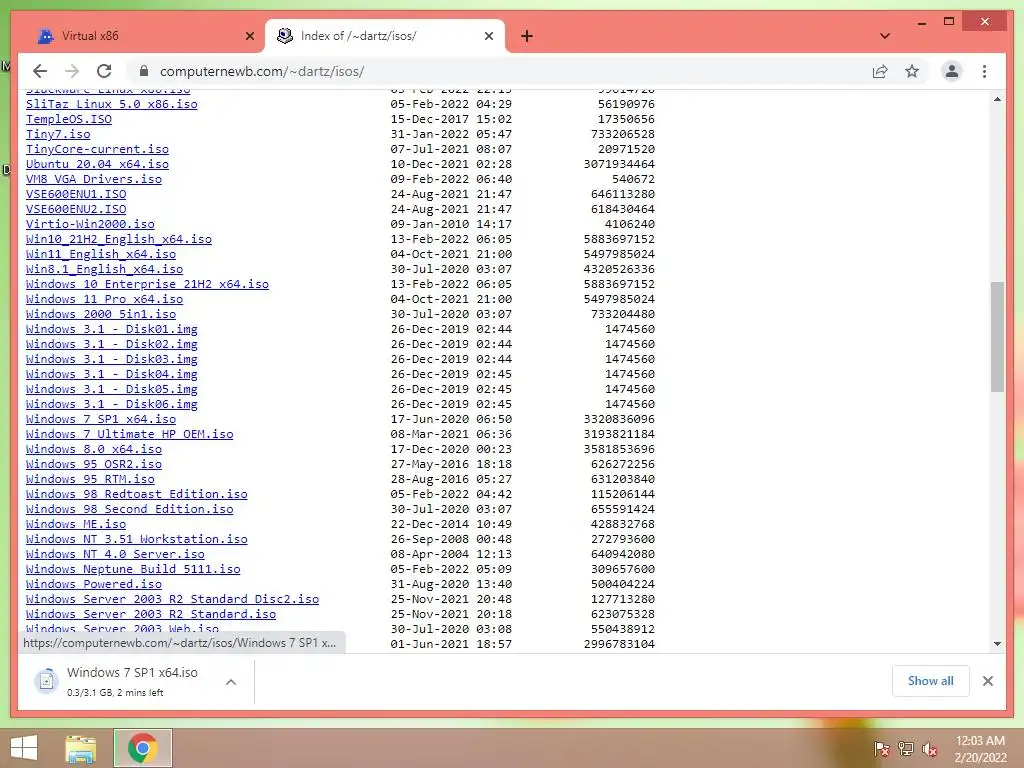Viewport: 1024px width, 768px height.
Task: Open File Explorer from the taskbar
Action: point(81,748)
